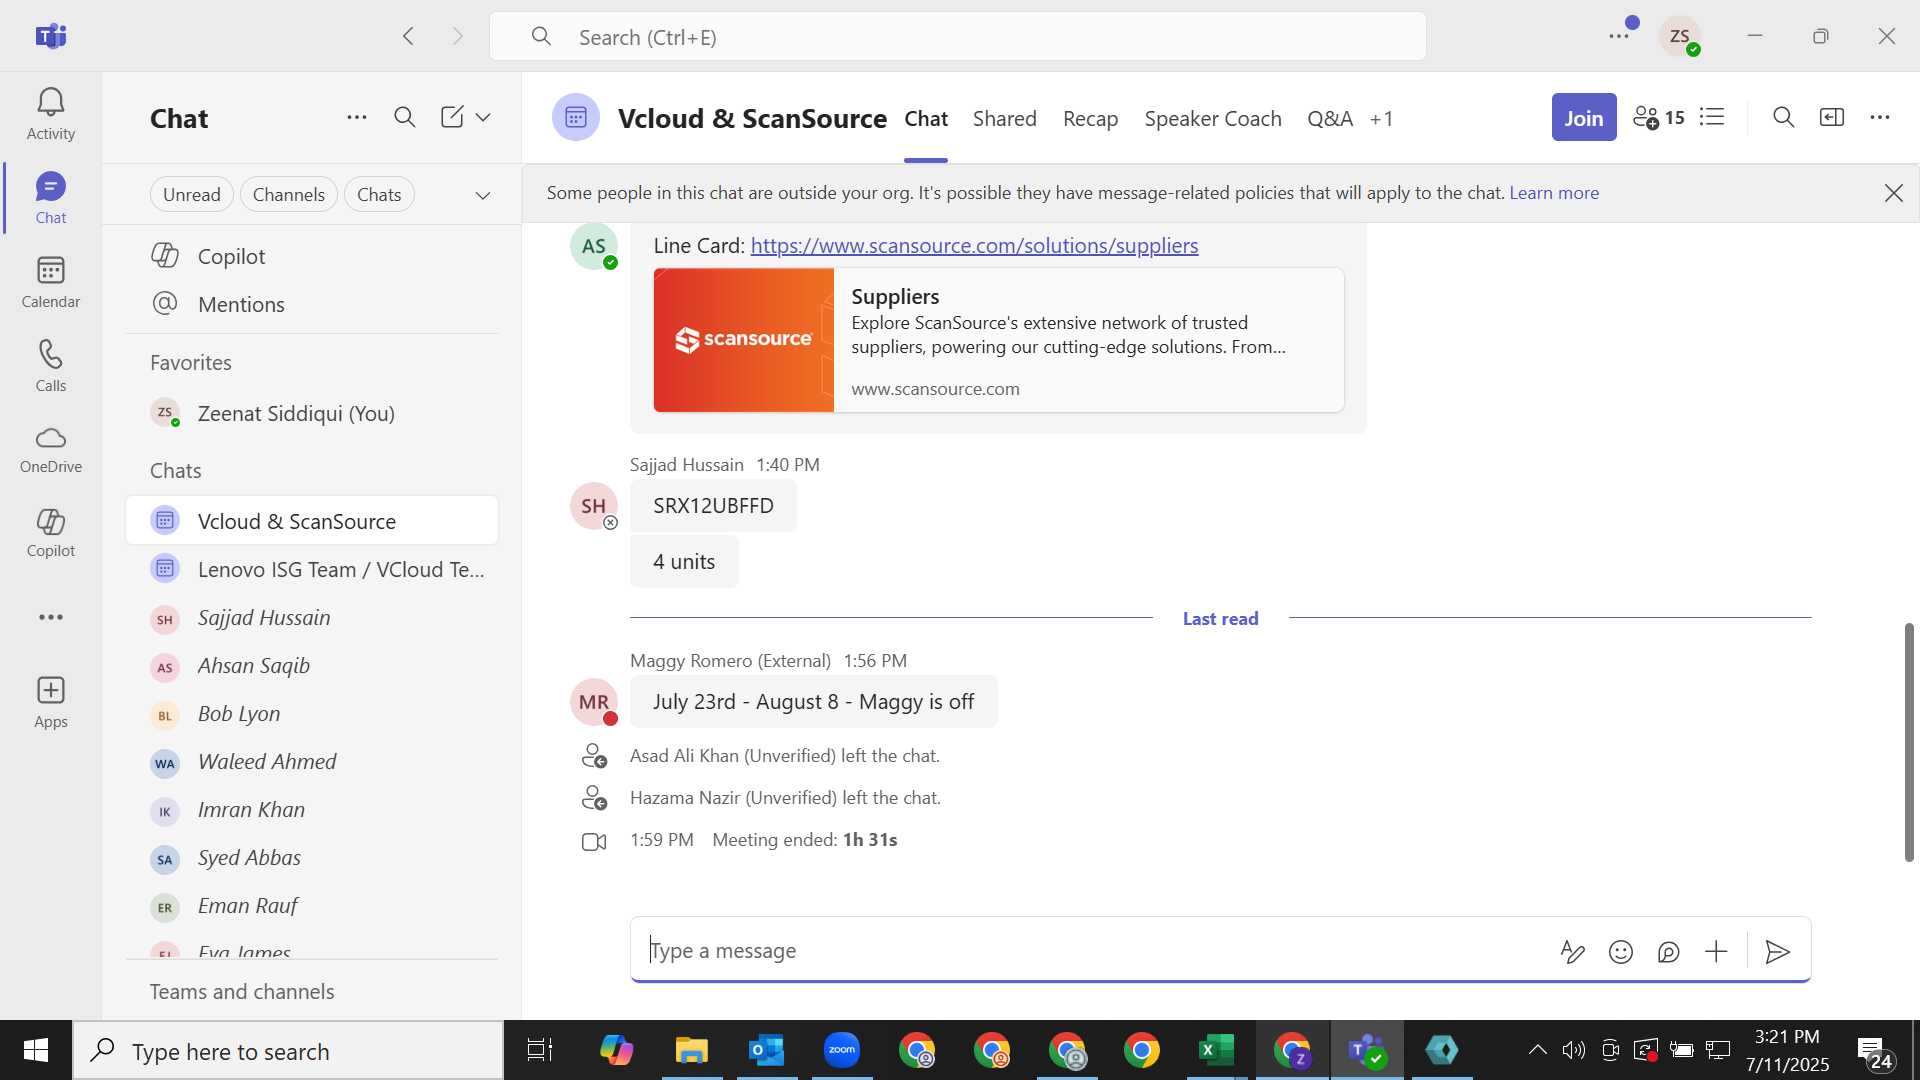View the 15 participants list
Viewport: 1920px width, 1080px height.
pyautogui.click(x=1658, y=118)
